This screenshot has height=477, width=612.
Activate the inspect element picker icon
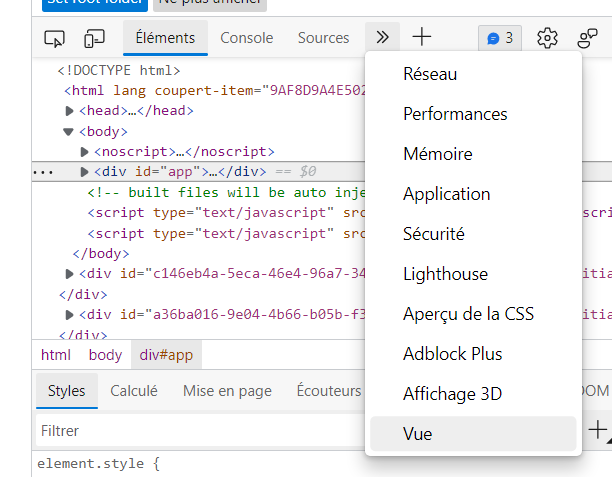(x=54, y=38)
